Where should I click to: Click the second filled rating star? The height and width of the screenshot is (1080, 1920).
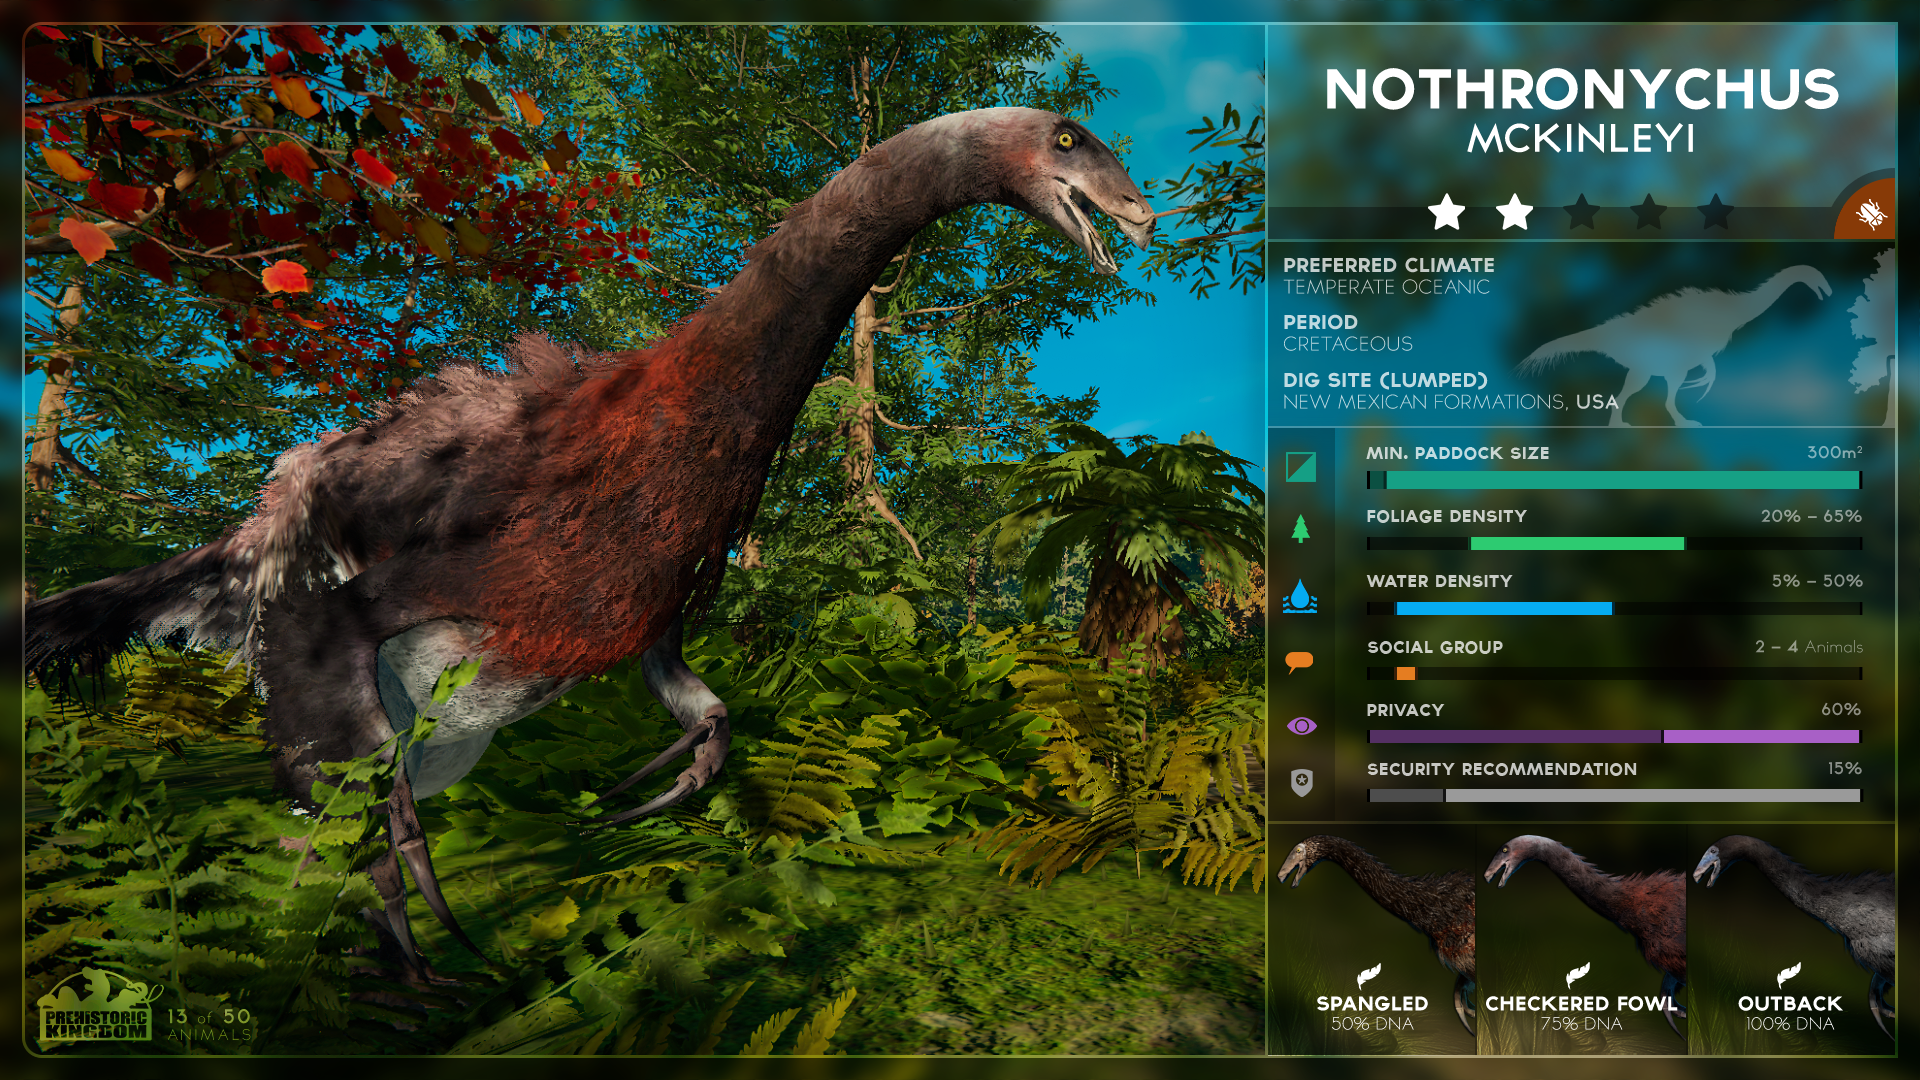[x=1514, y=212]
